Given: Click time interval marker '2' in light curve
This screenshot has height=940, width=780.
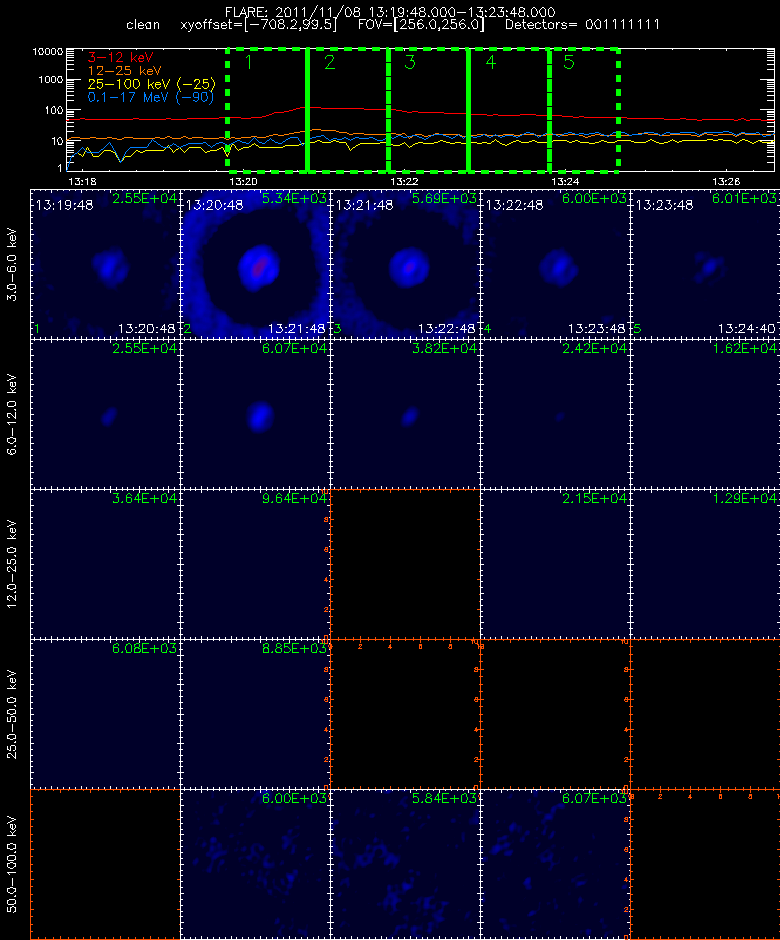Looking at the screenshot, I should pos(330,62).
